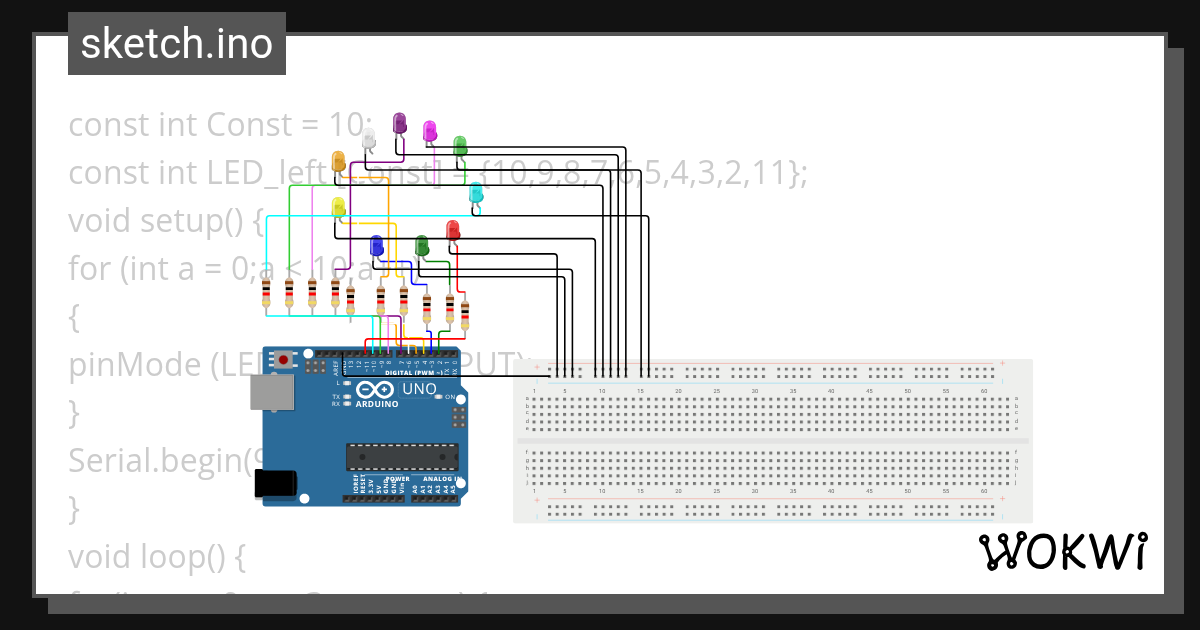The width and height of the screenshot is (1200, 630).
Task: Select the blue LED component
Action: (x=376, y=246)
